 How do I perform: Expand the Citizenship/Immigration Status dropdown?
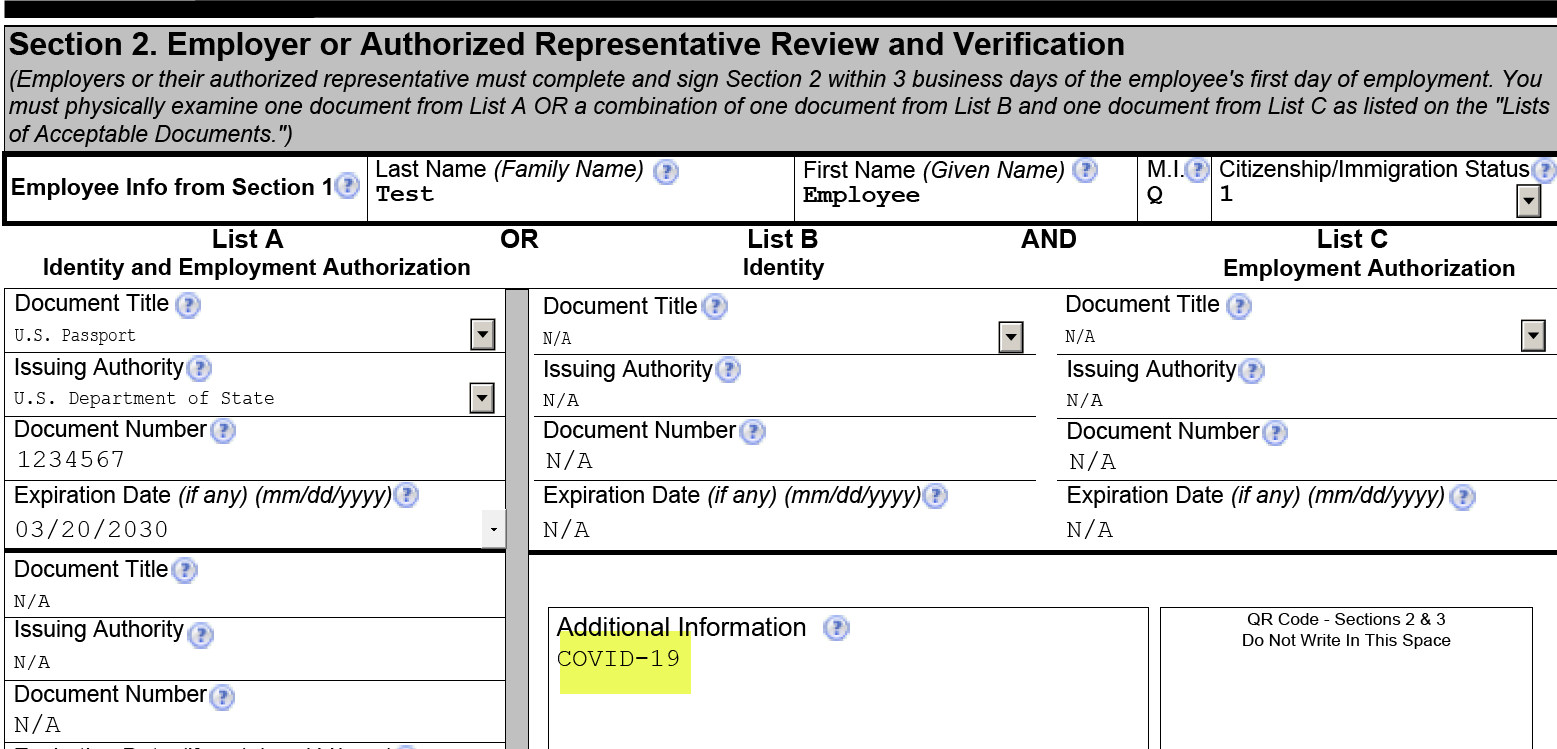tap(1529, 200)
